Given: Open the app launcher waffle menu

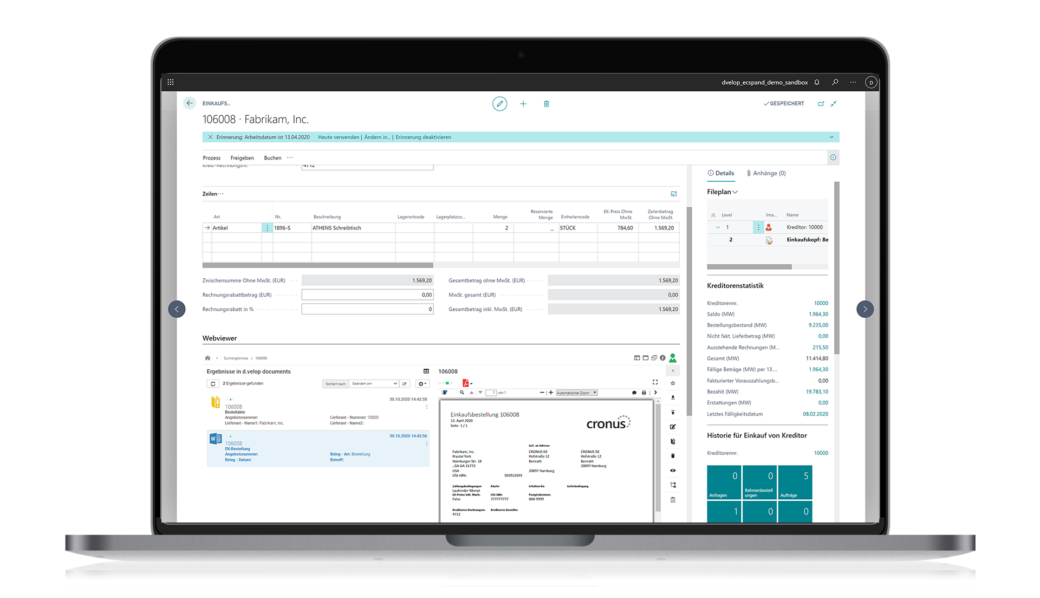Looking at the screenshot, I should click(x=170, y=82).
